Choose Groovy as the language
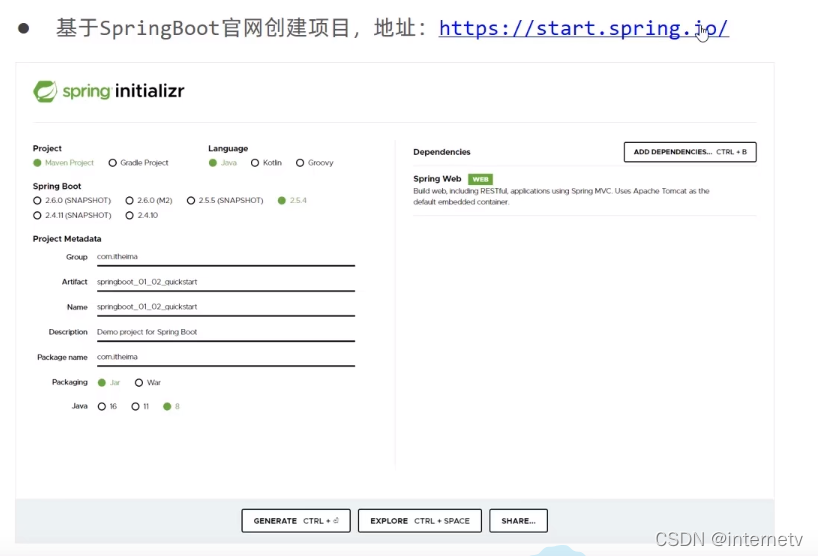The image size is (818, 556). point(315,163)
